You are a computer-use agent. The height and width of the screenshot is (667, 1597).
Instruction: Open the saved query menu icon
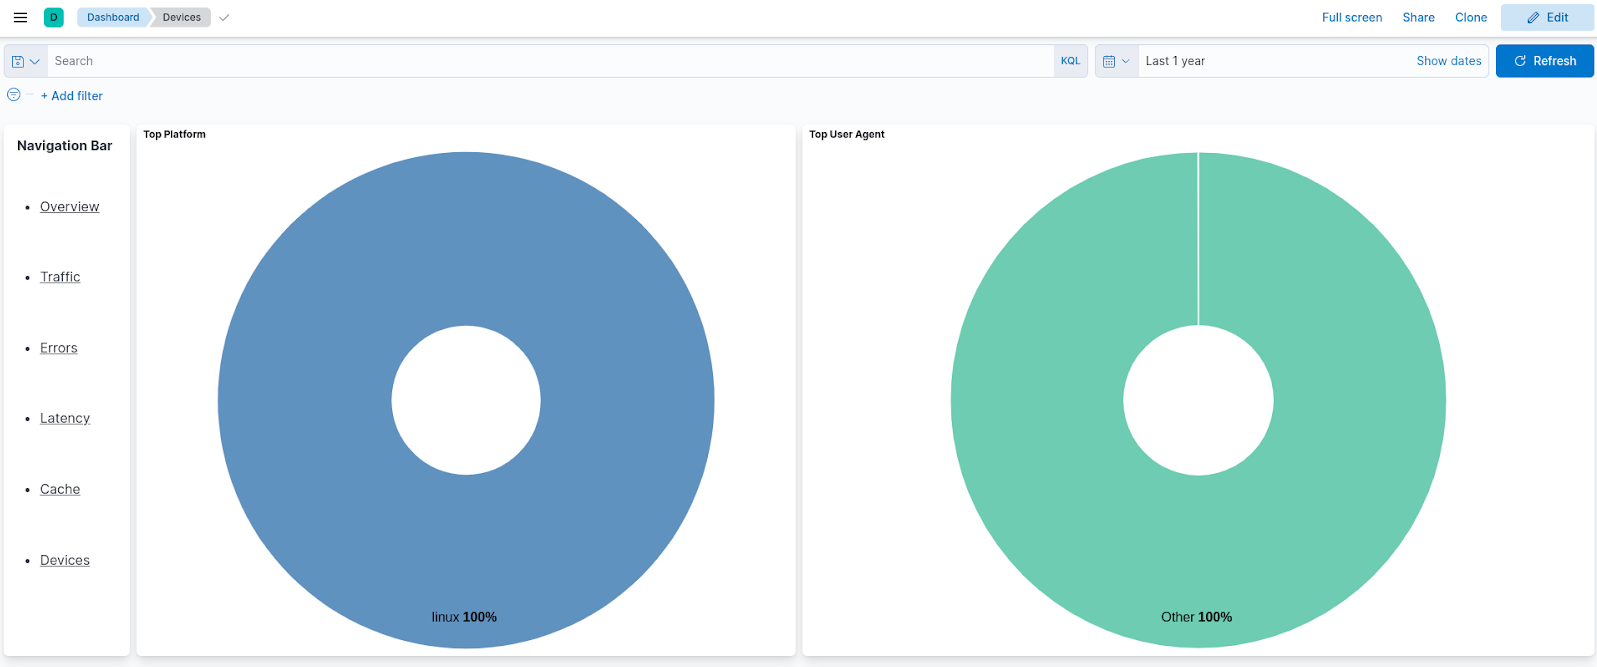pyautogui.click(x=25, y=61)
